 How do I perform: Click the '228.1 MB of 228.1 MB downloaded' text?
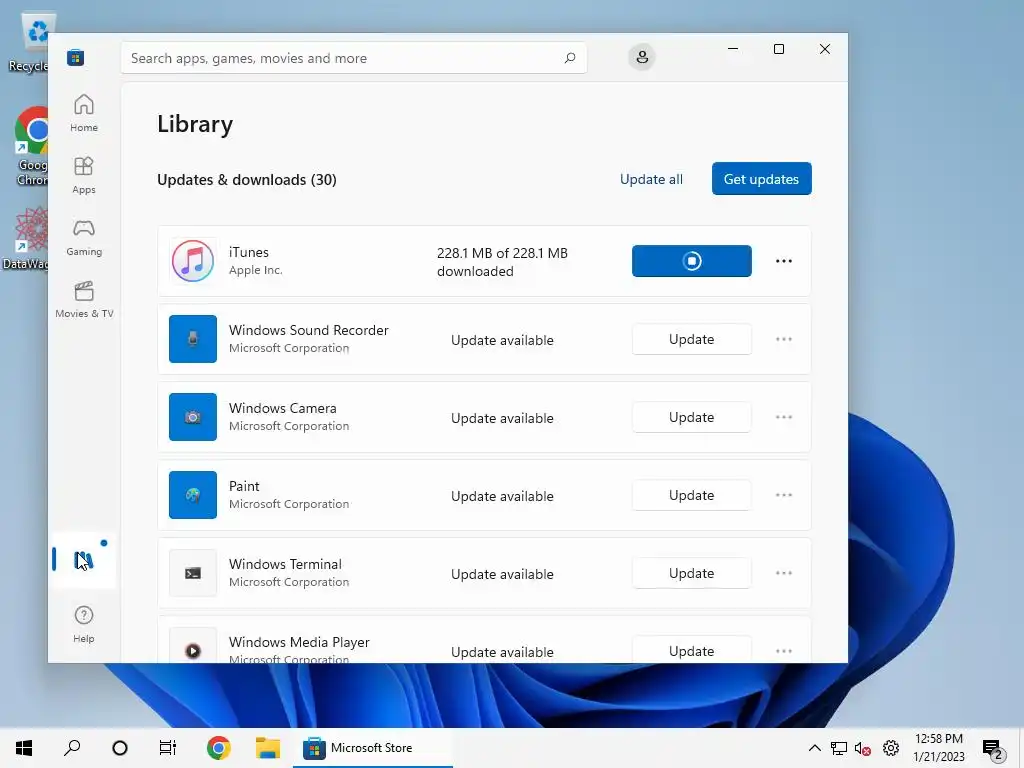pos(502,262)
